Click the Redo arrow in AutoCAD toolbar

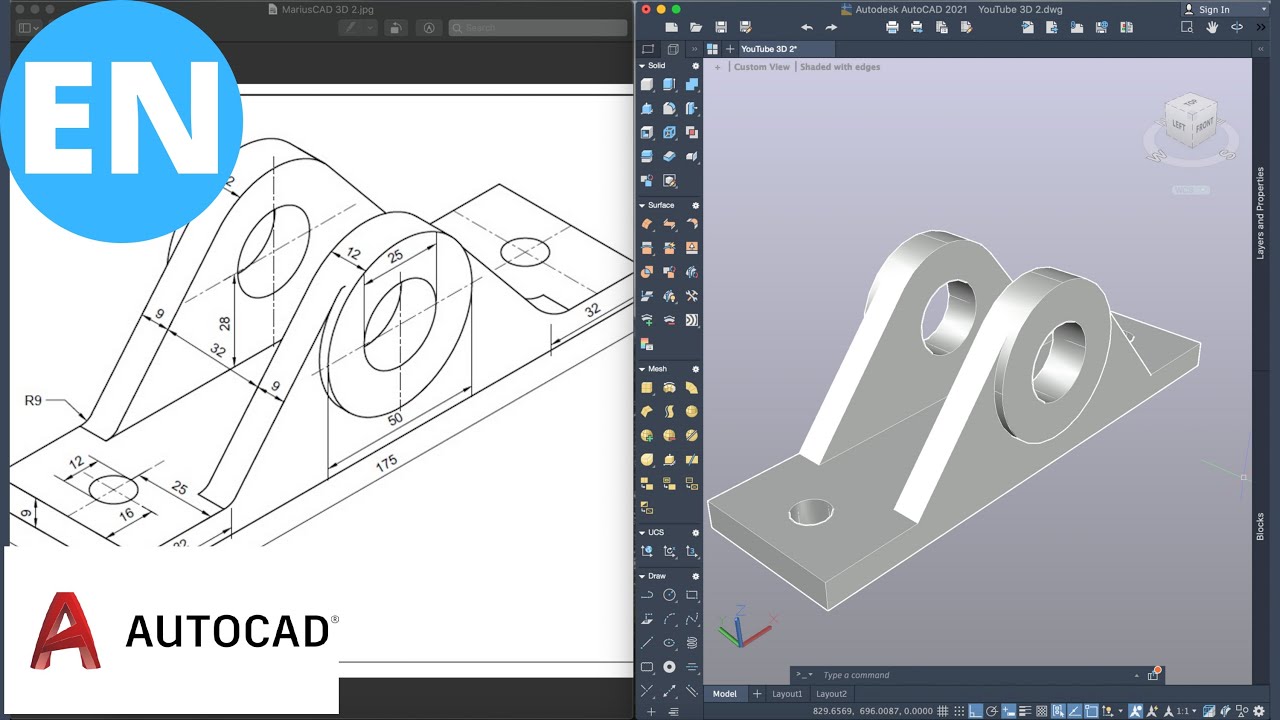[x=831, y=27]
